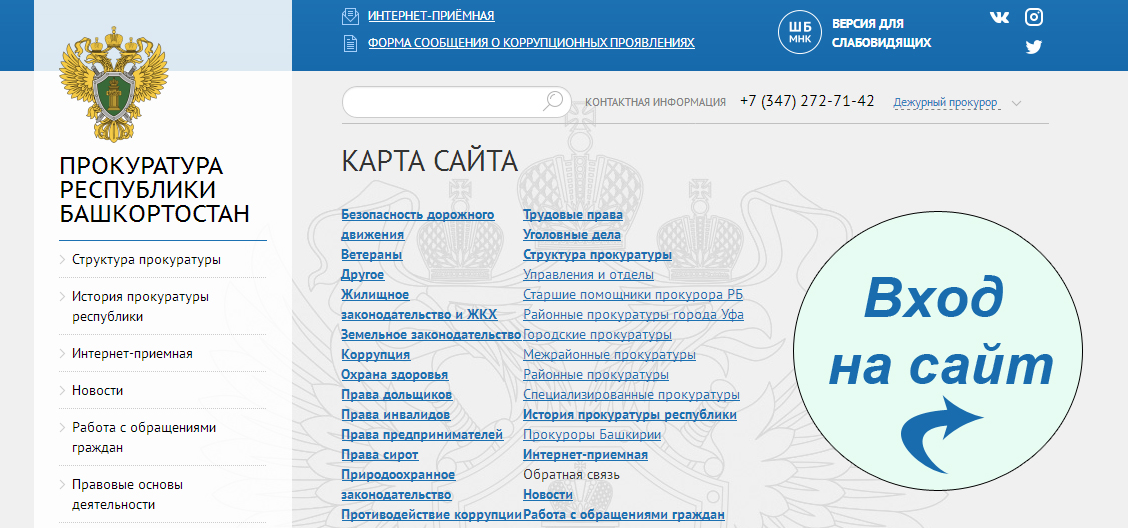Expand Правовые основы деятельности sidebar chevron

[x=63, y=485]
